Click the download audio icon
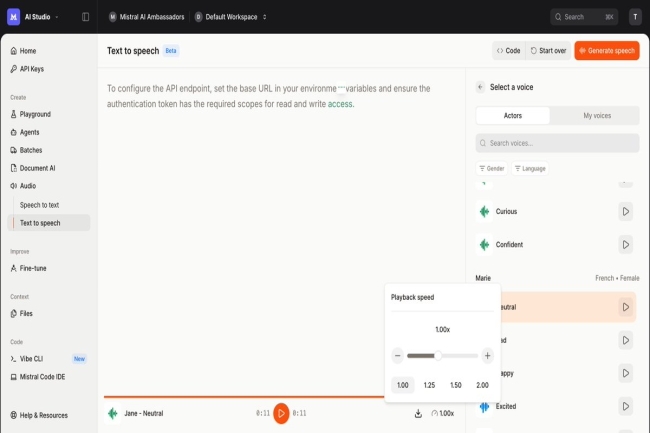 [418, 413]
